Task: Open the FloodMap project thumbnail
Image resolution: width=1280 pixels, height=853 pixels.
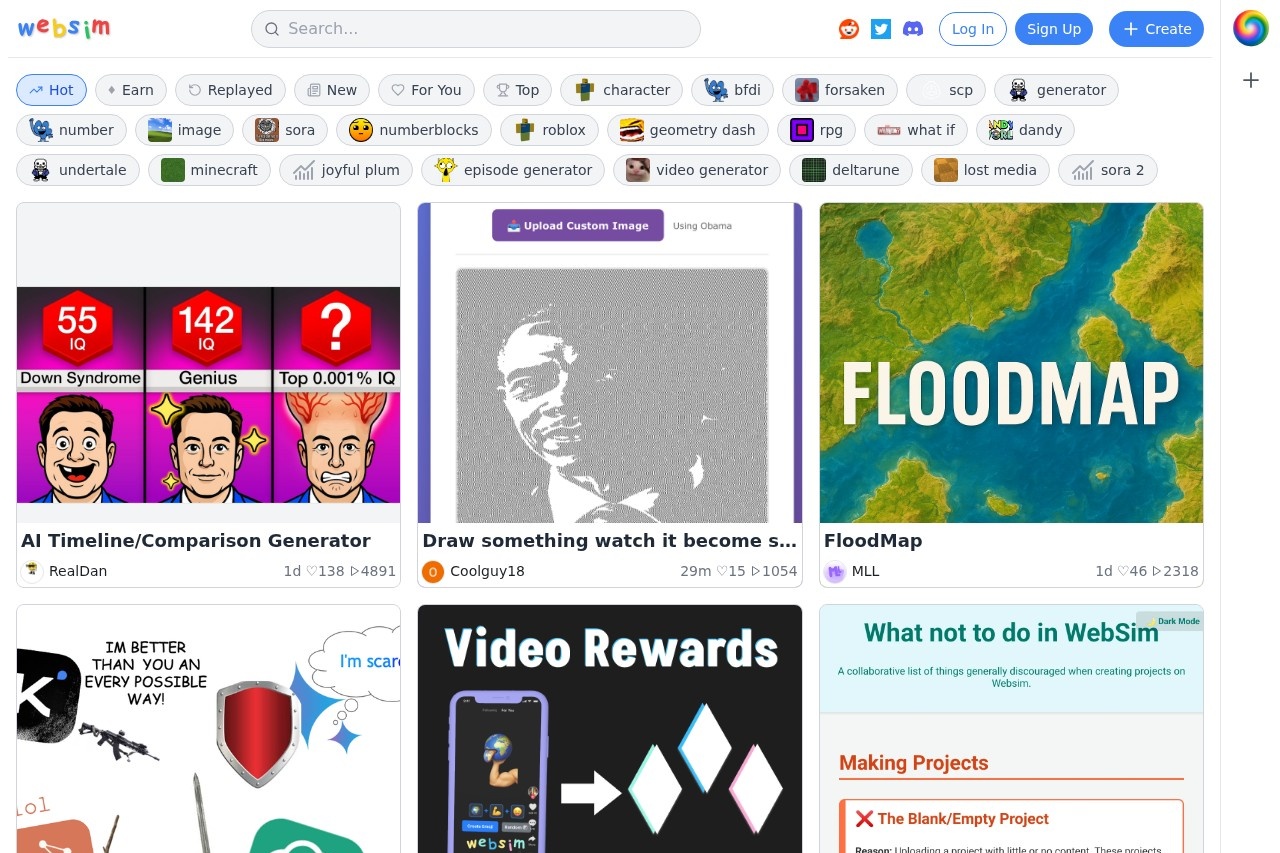Action: [1011, 363]
